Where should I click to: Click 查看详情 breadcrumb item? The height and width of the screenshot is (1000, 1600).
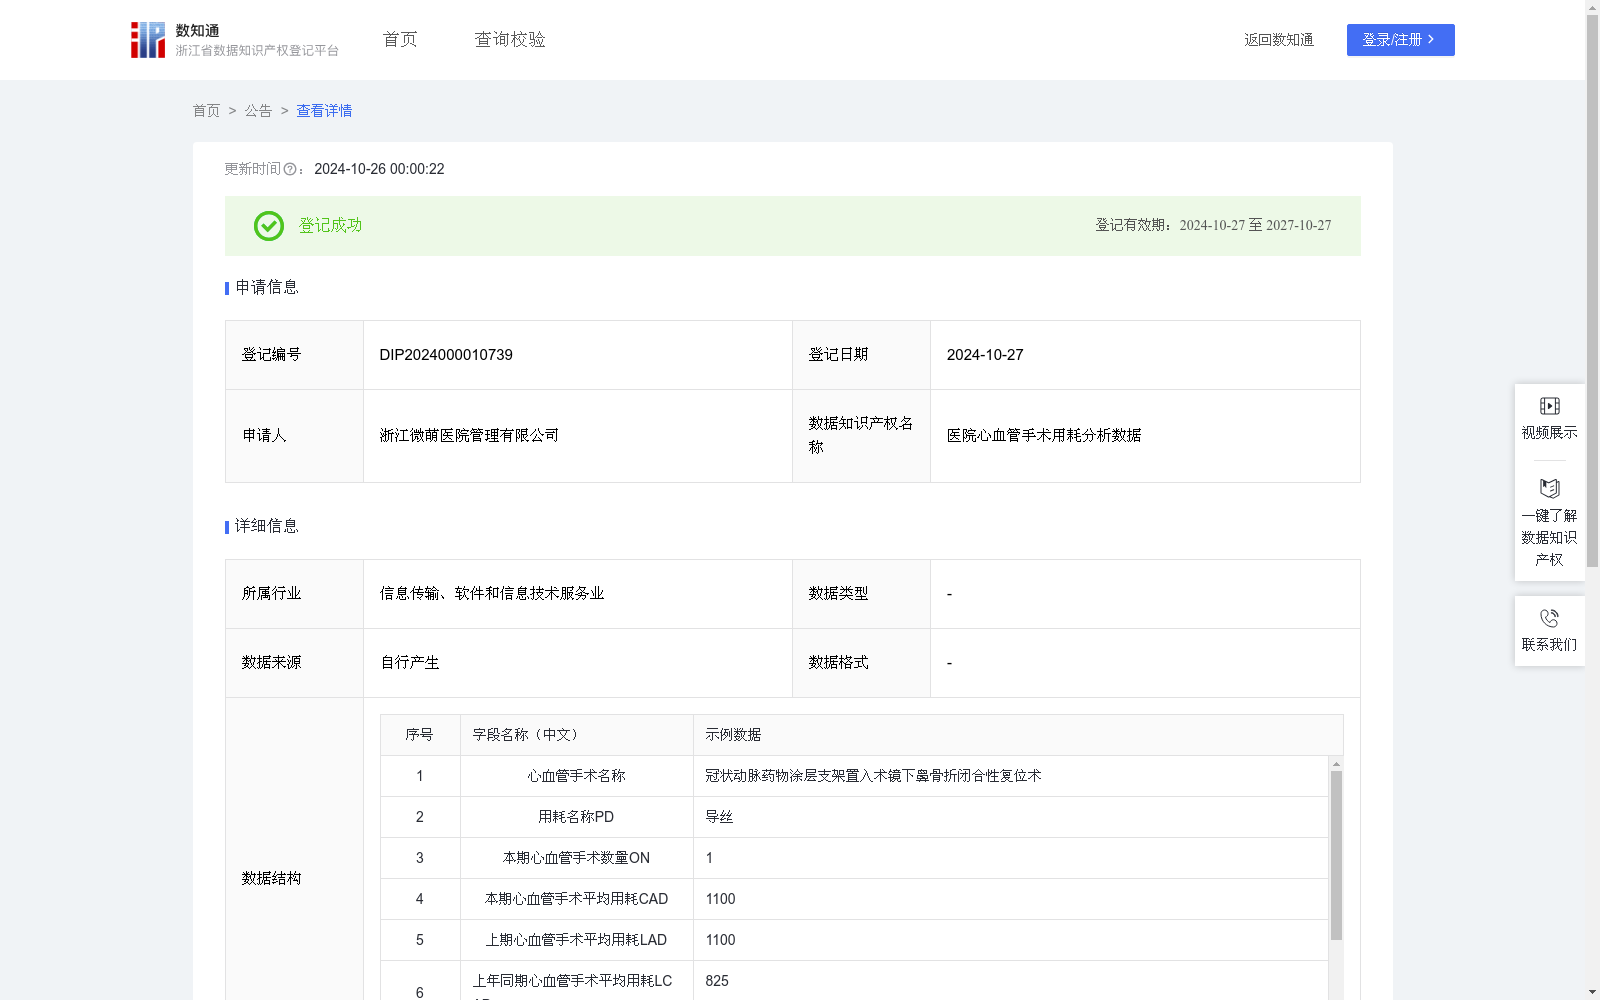324,111
